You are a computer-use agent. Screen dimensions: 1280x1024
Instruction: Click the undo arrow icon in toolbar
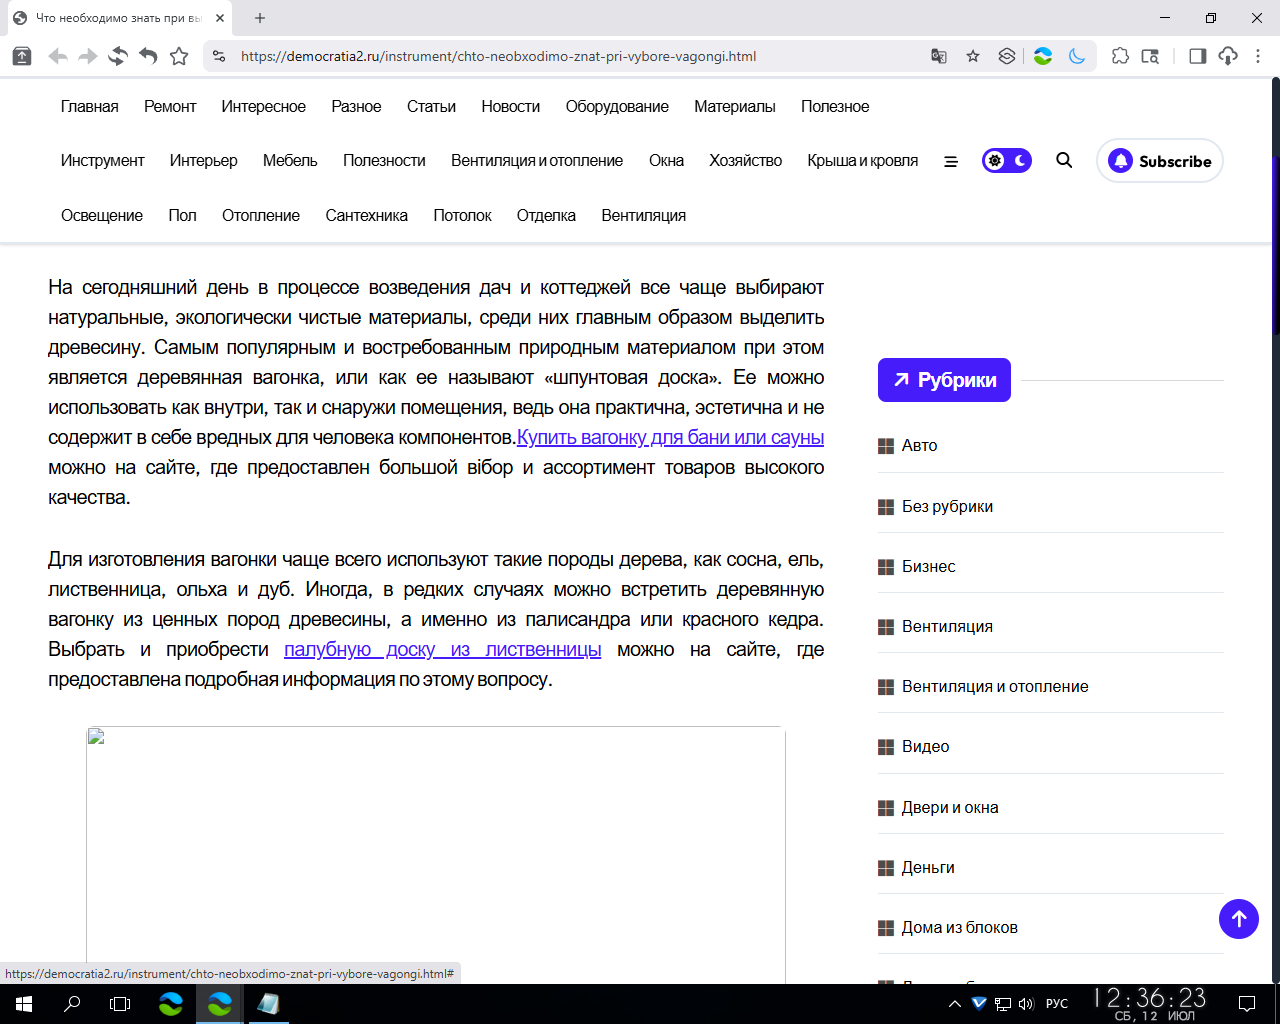pos(148,56)
